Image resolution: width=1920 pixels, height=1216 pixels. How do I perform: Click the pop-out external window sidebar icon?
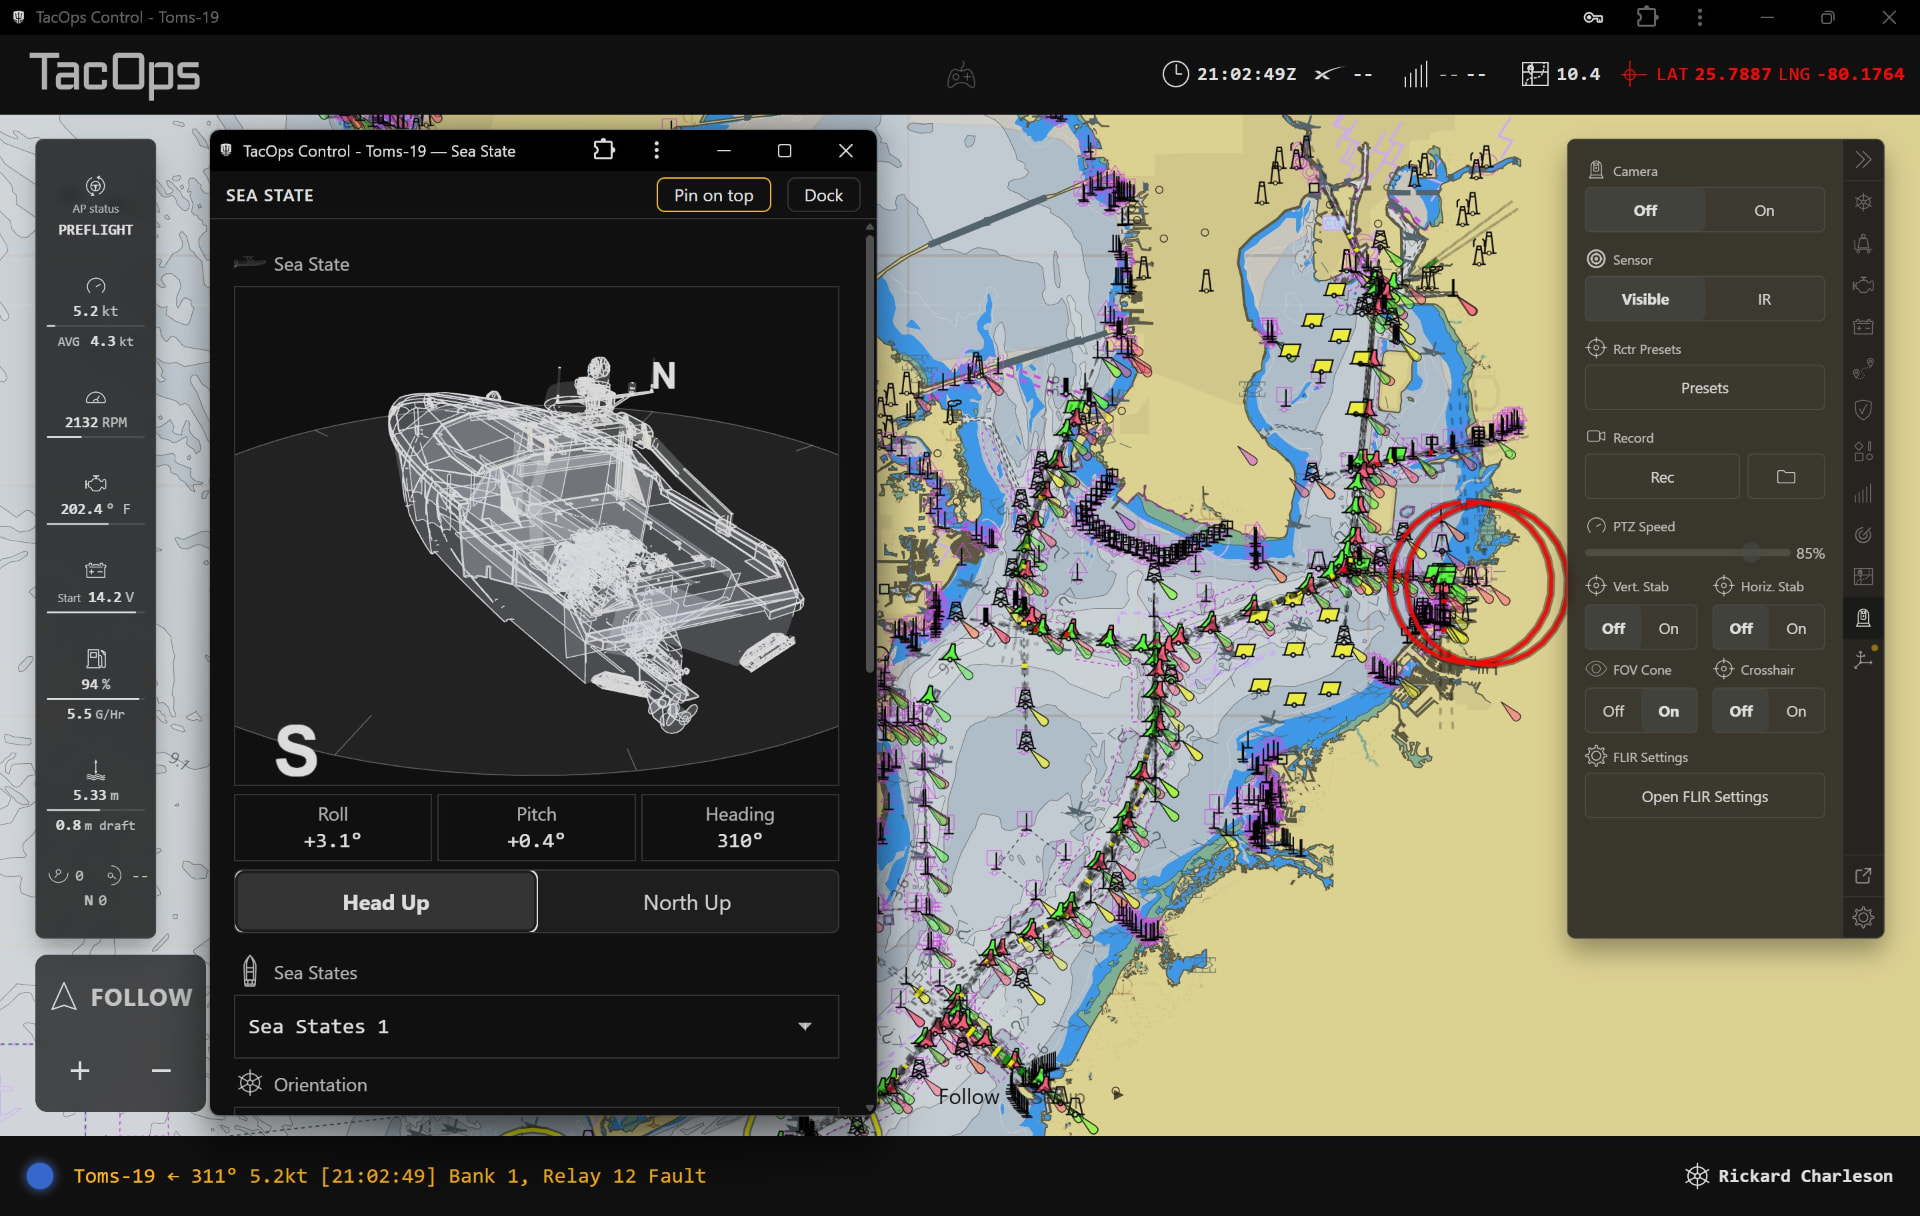coord(1863,876)
